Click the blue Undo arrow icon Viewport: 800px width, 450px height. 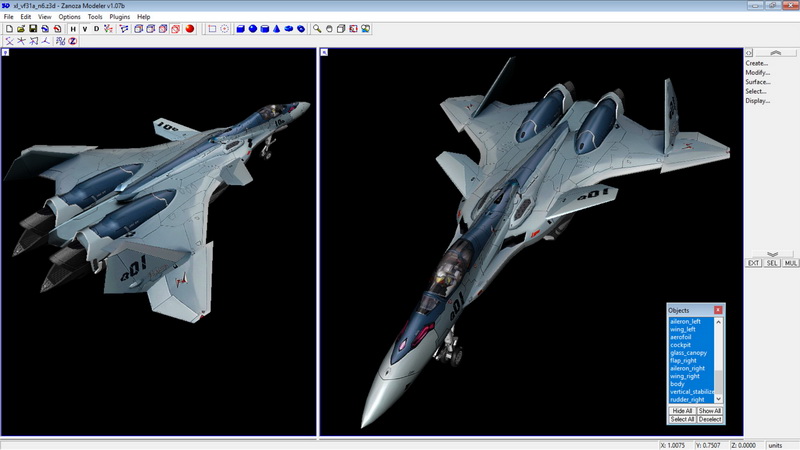[45, 29]
